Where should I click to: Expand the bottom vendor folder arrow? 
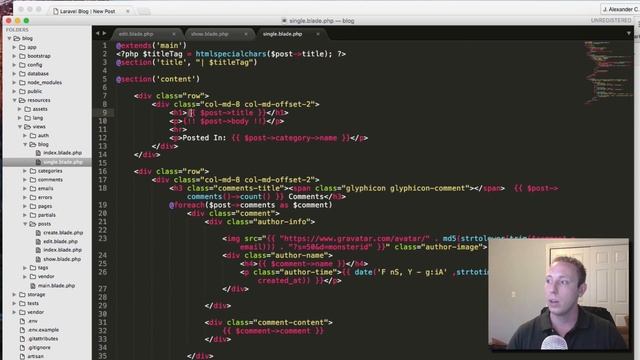(x=14, y=312)
